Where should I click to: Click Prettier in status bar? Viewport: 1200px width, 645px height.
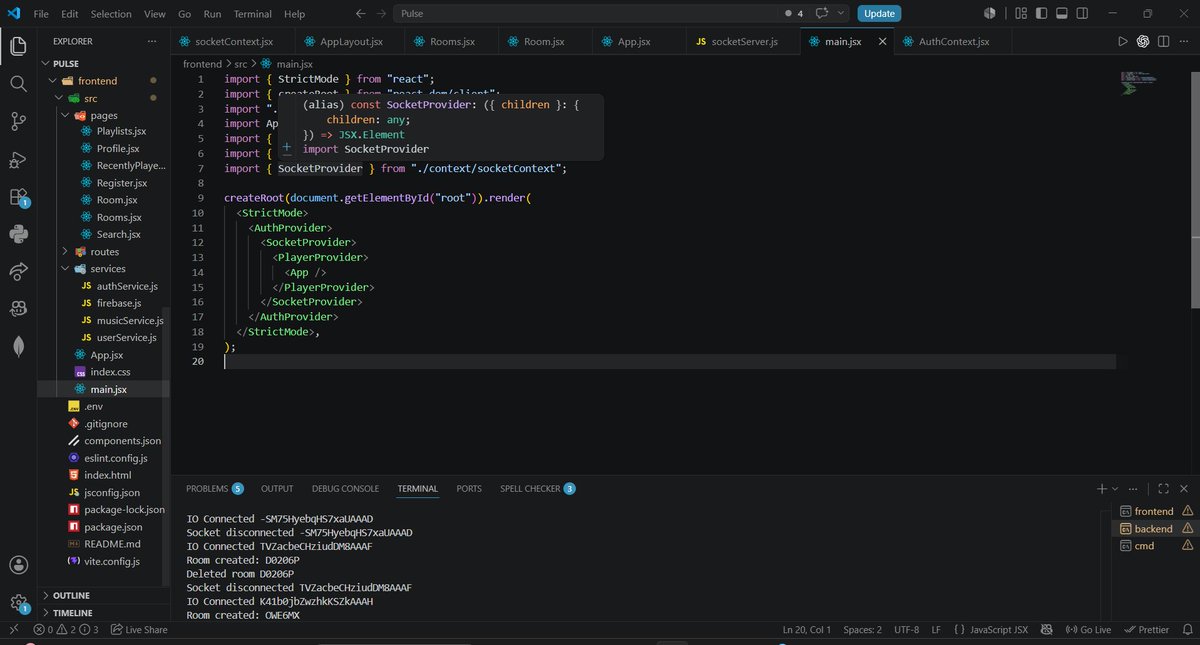pos(1146,630)
